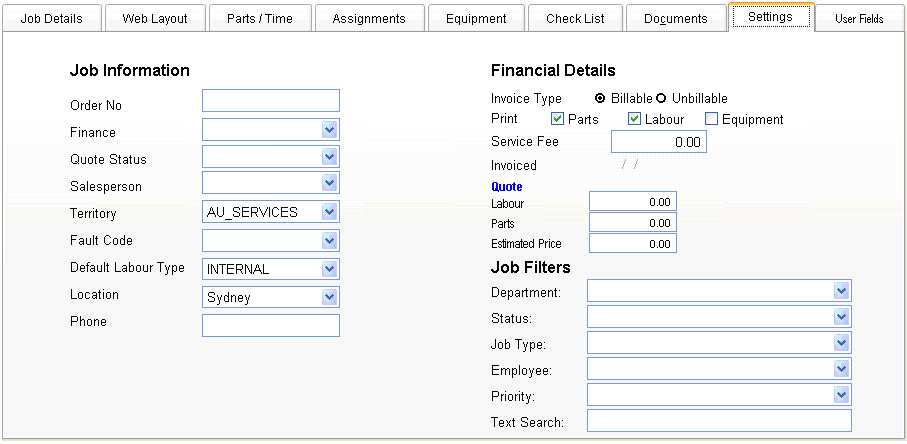Open the Department filter dropdown

click(x=840, y=290)
